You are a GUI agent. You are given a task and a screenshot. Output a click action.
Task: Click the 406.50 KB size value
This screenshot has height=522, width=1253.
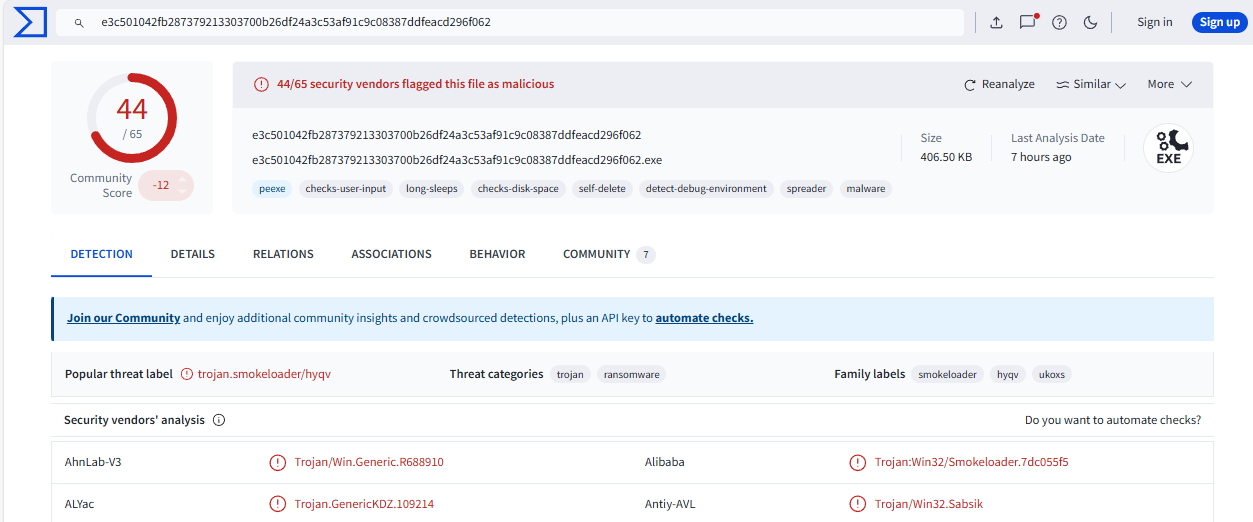946,157
